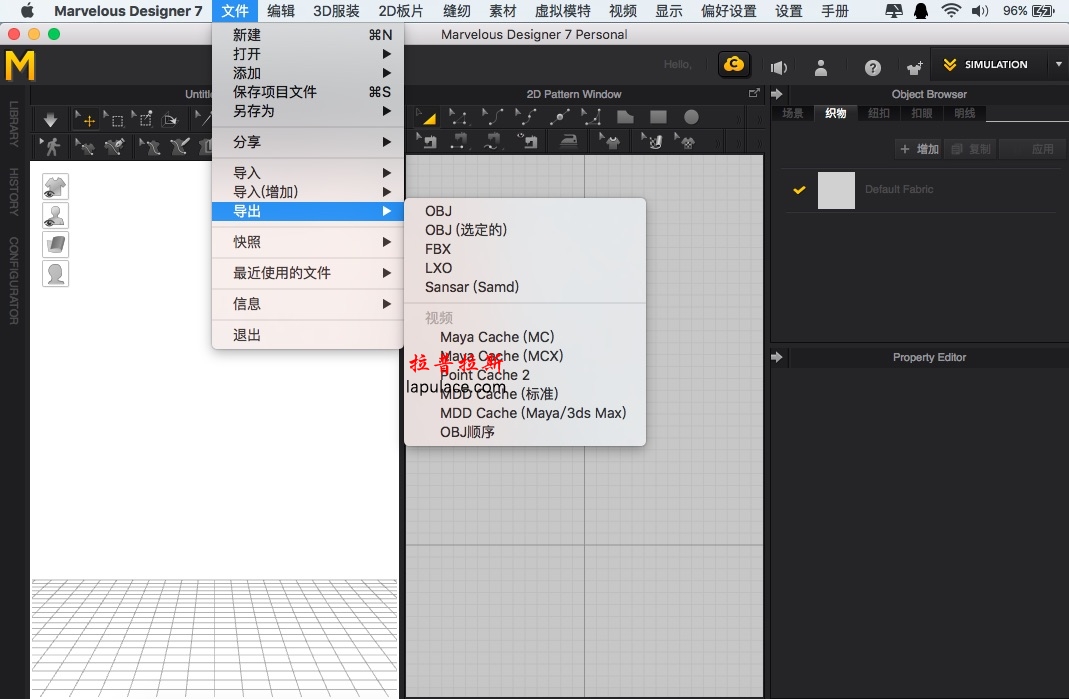Expand the 最近使用的文件 submenu

[x=308, y=273]
